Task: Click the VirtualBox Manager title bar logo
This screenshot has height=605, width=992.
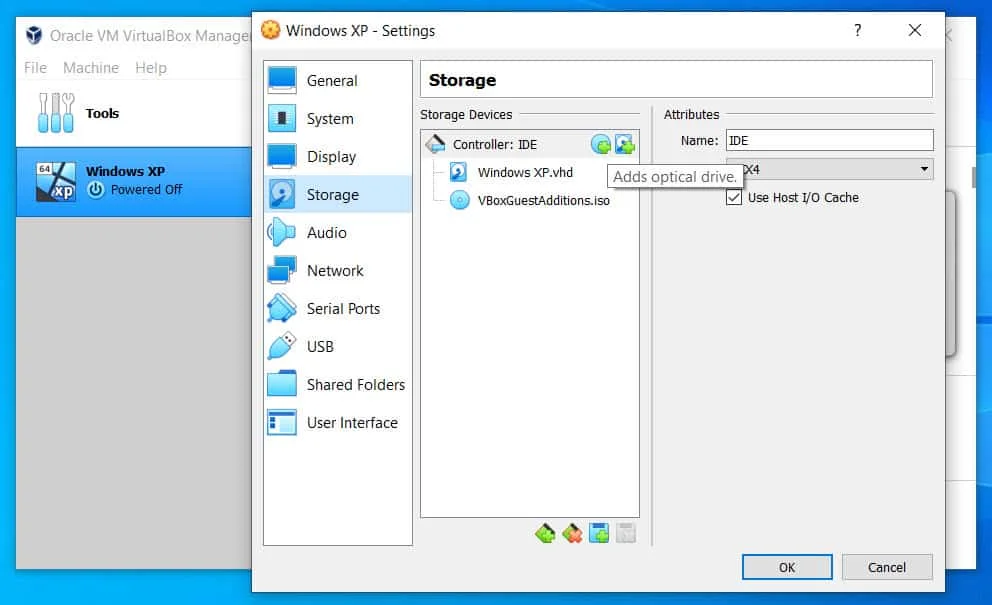Action: 34,35
